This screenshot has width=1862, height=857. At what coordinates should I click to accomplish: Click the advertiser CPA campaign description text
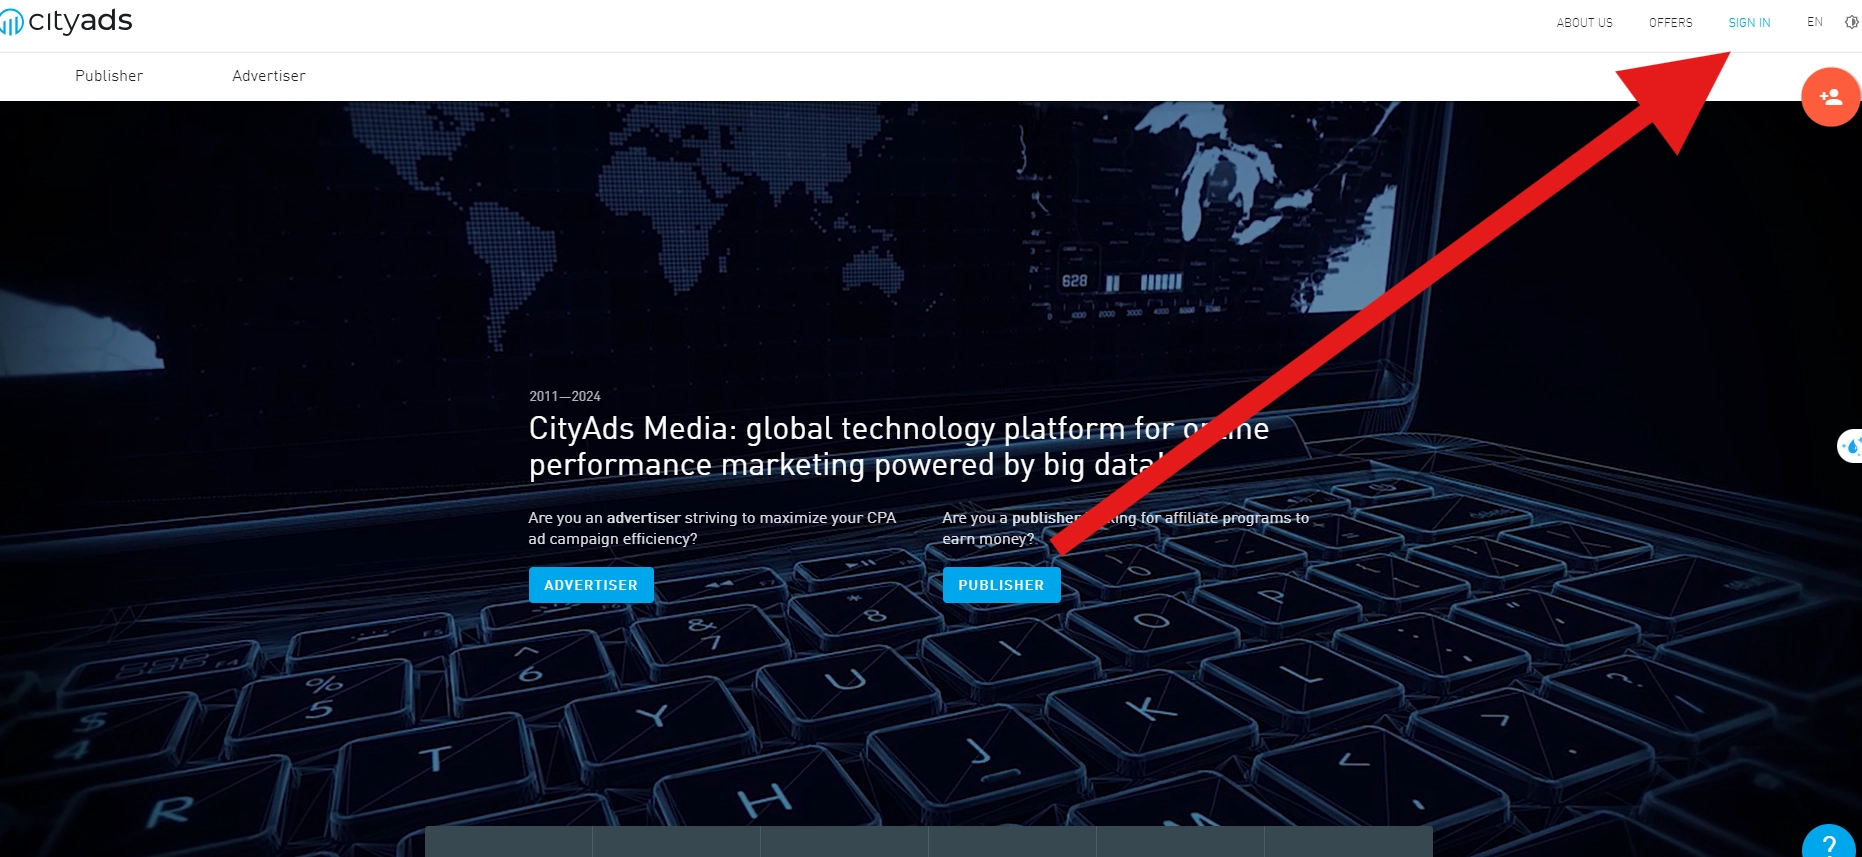click(x=712, y=528)
